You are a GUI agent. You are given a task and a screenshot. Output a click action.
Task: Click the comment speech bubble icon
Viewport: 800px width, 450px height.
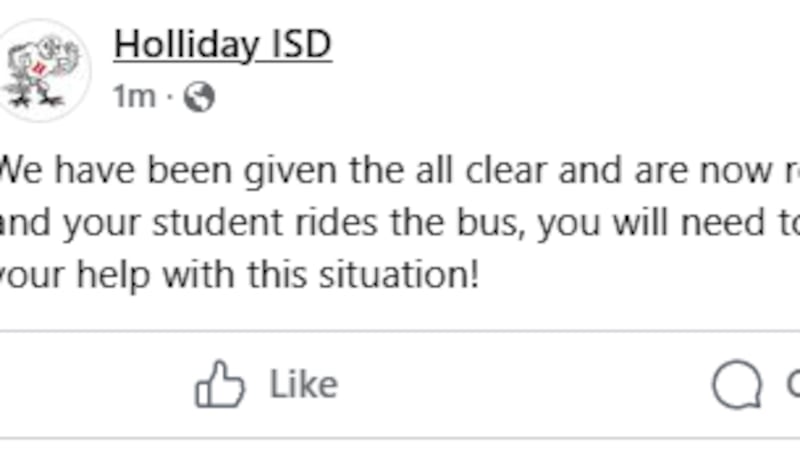(x=736, y=385)
